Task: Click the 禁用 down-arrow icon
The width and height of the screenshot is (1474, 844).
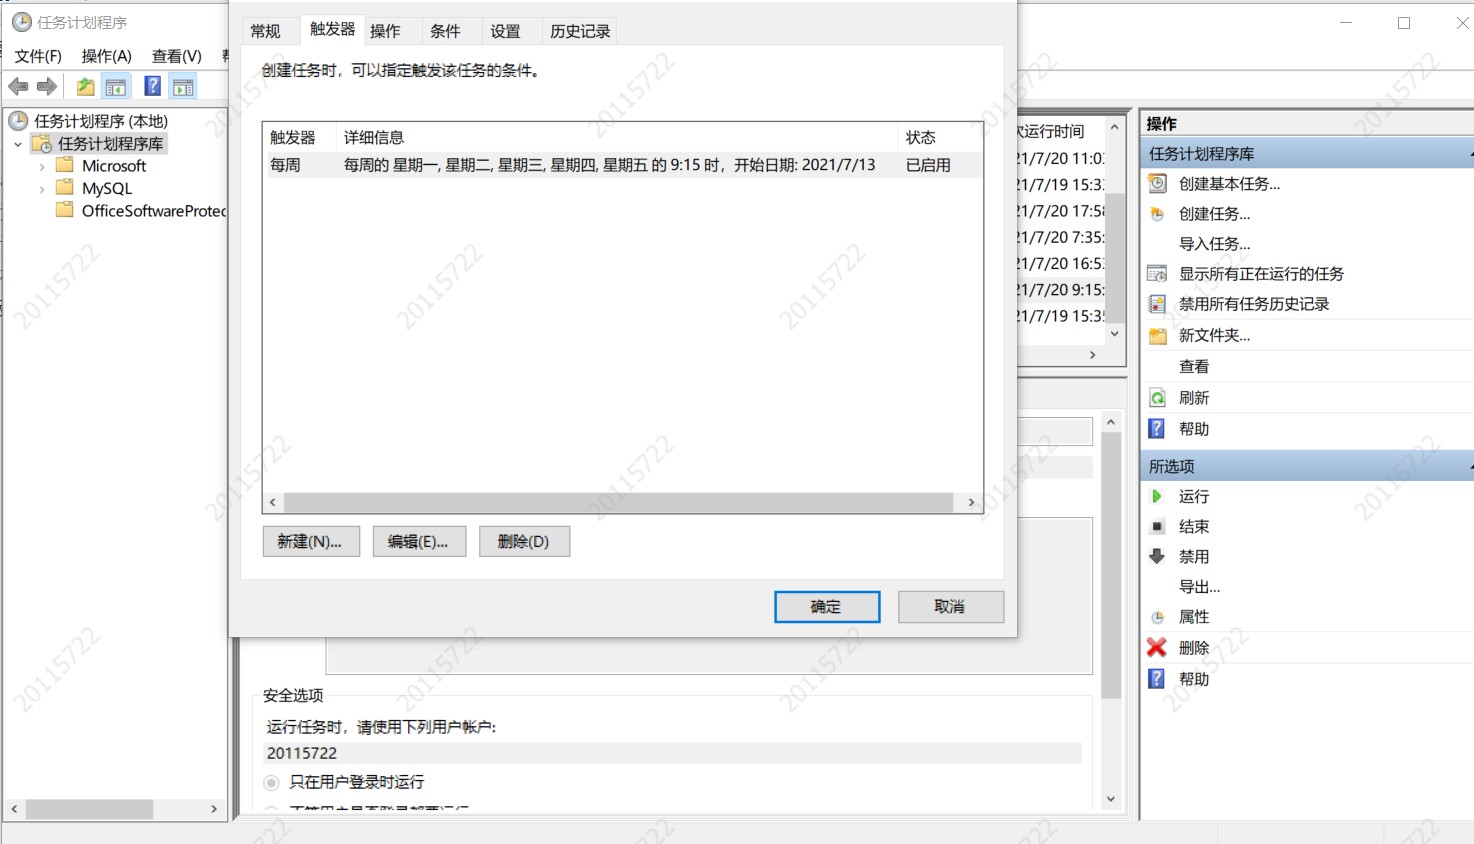Action: pos(1157,556)
